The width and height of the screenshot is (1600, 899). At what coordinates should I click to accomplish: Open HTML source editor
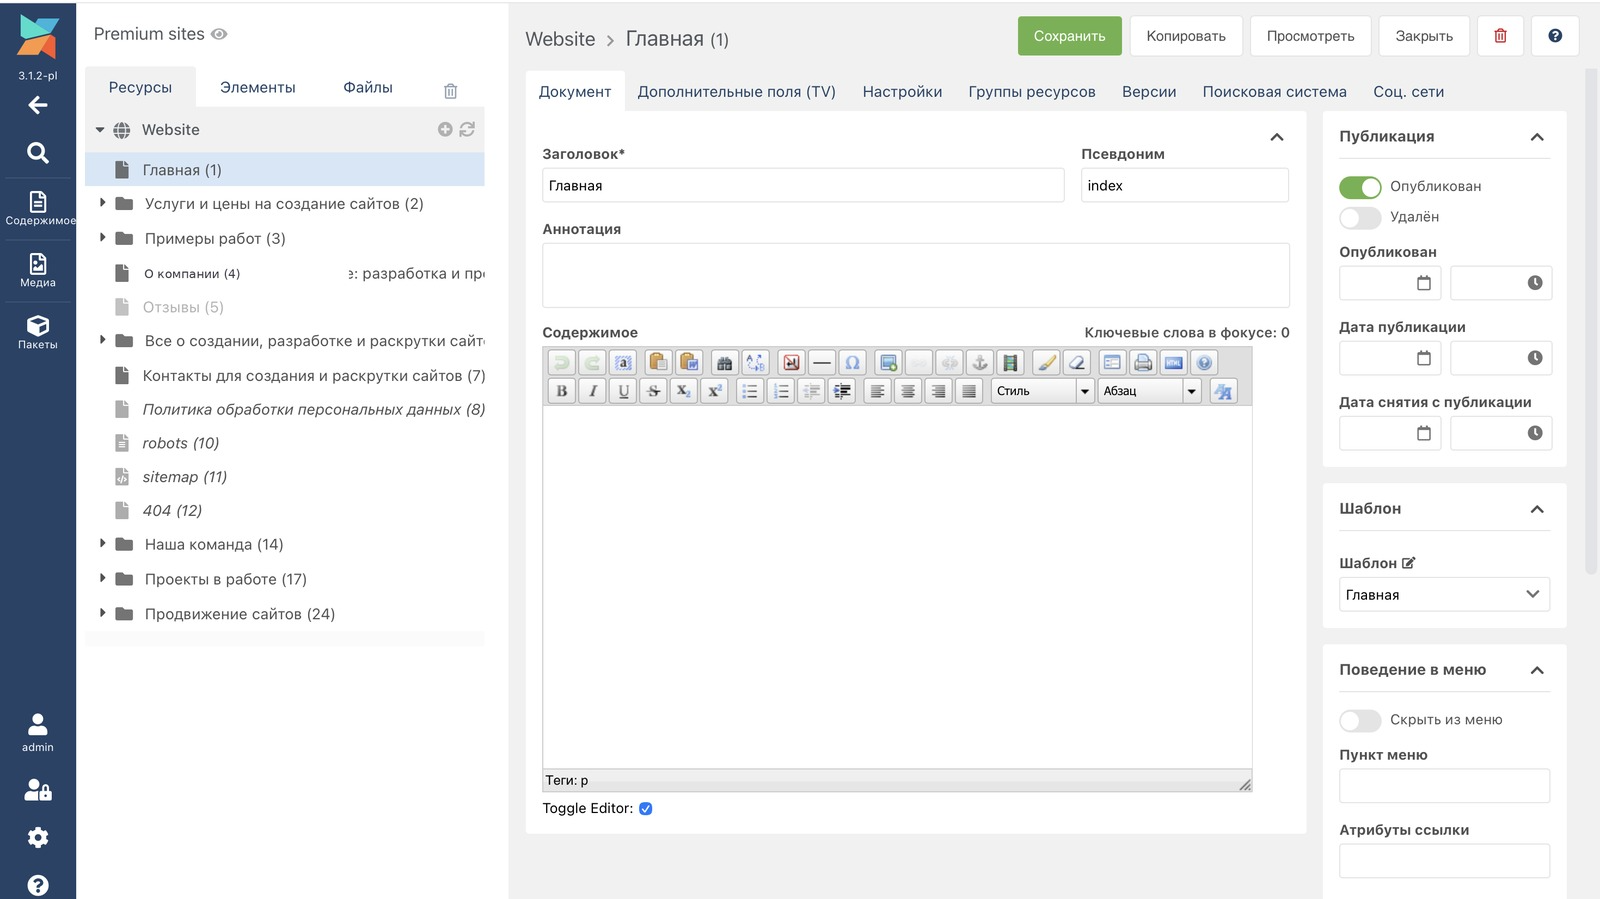[x=1174, y=363]
